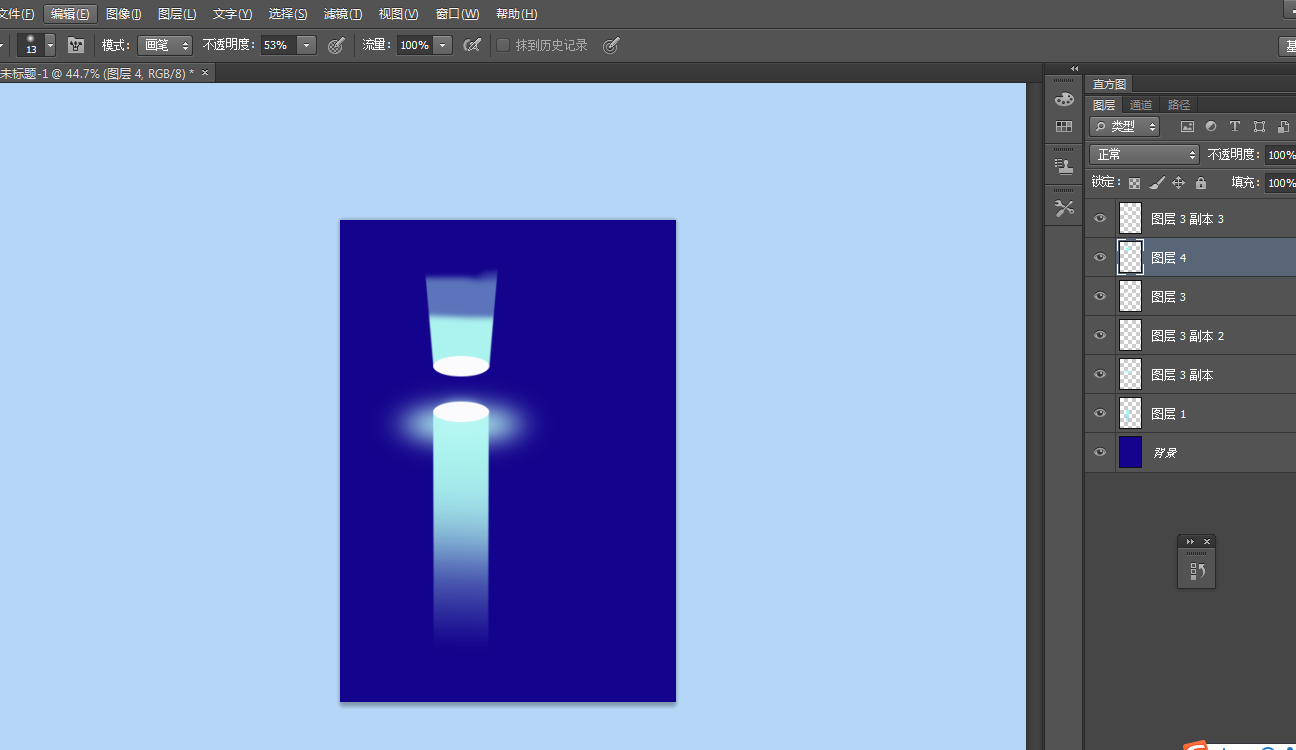
Task: Open the Clone Source stamp panel icon
Action: pyautogui.click(x=1064, y=167)
